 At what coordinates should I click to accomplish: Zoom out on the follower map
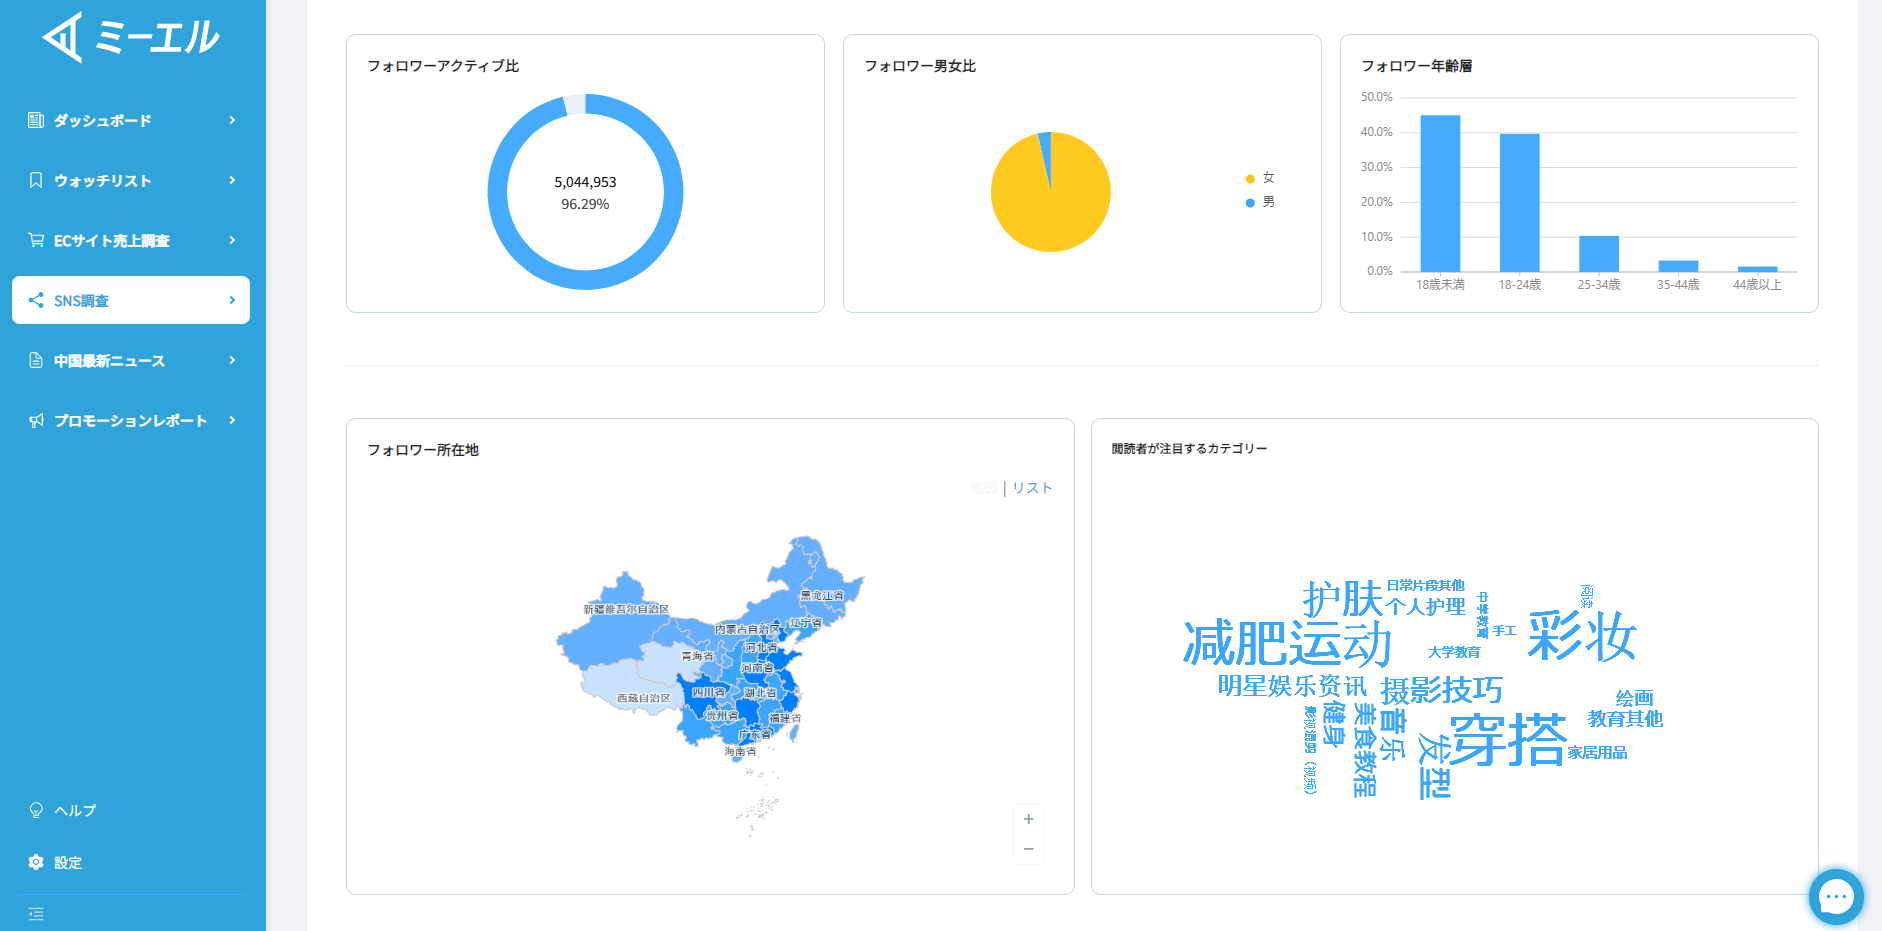tap(1028, 849)
